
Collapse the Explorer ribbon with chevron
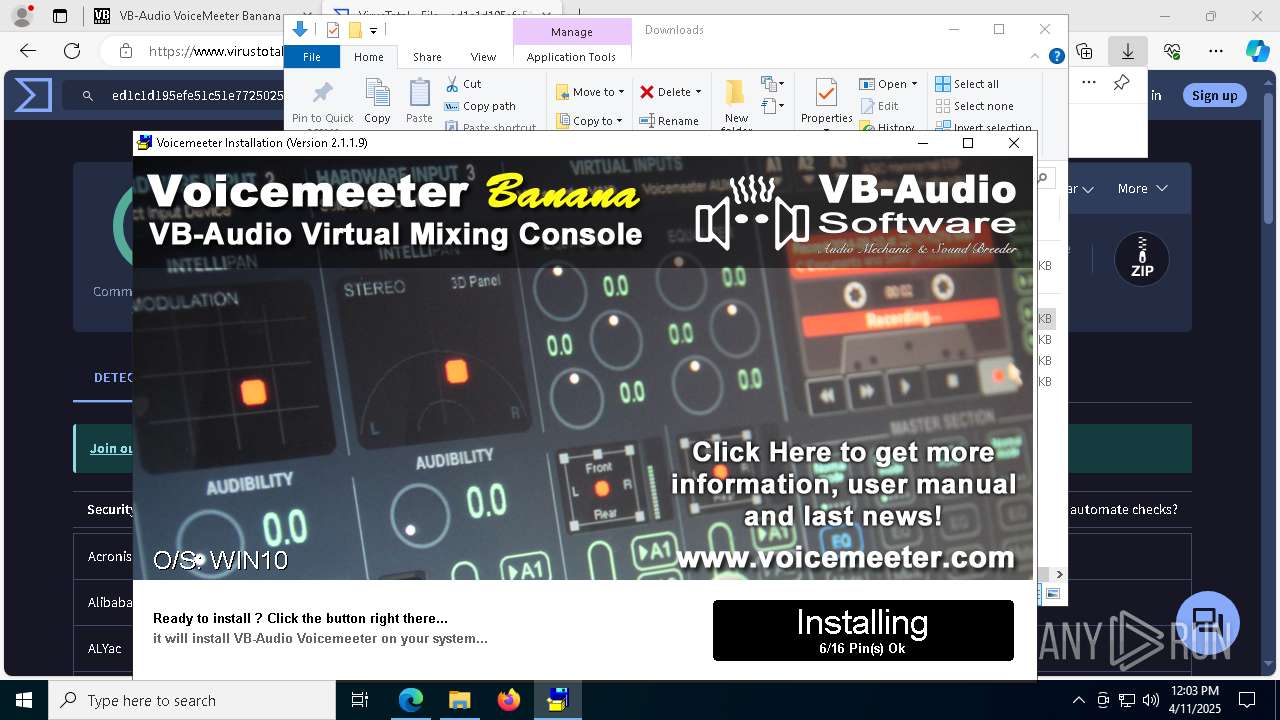tap(1036, 57)
